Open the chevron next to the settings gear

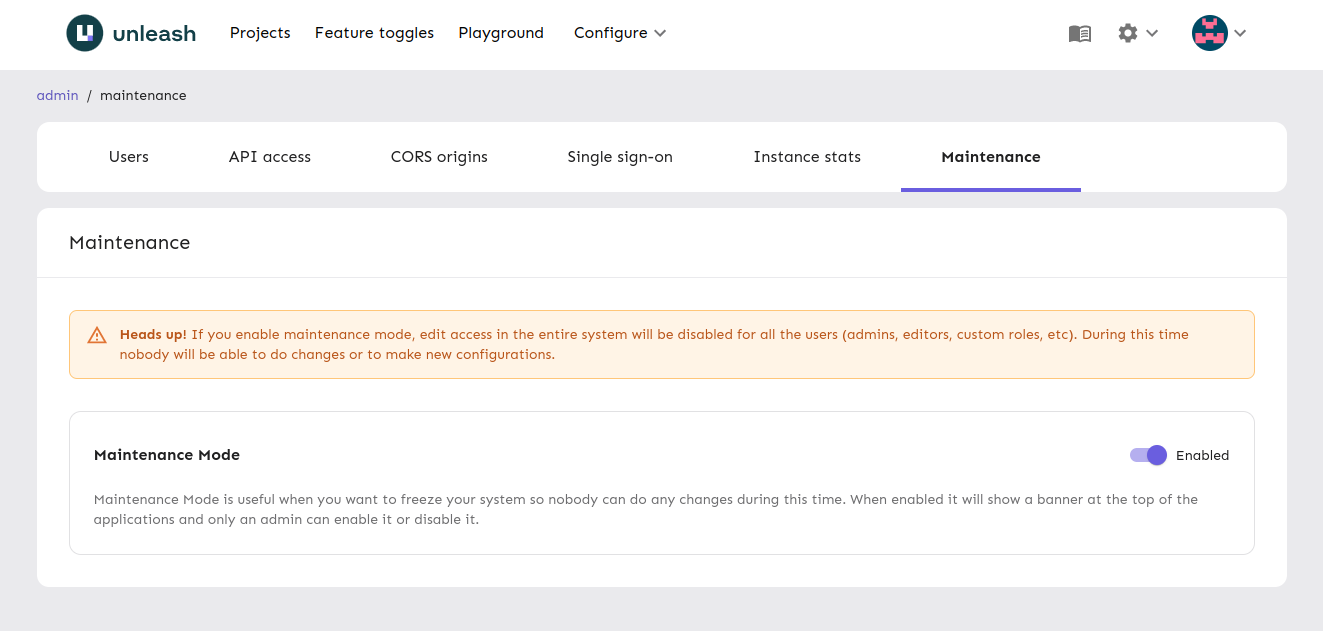pos(1152,33)
